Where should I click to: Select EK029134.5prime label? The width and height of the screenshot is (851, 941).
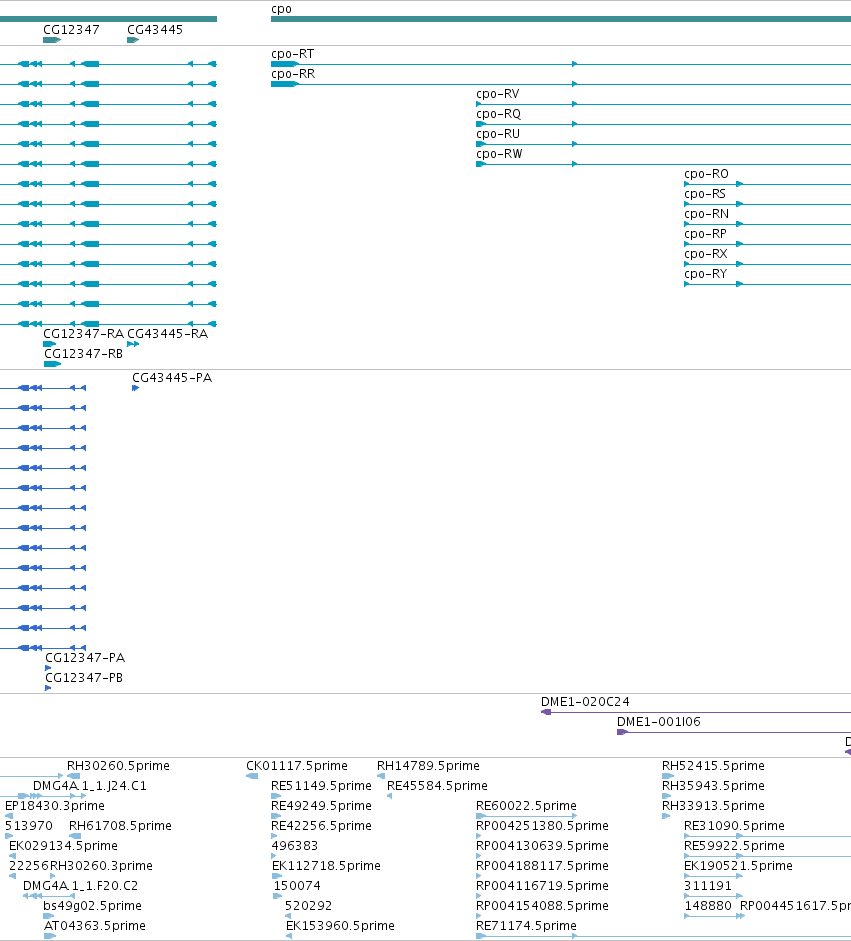pyautogui.click(x=63, y=846)
